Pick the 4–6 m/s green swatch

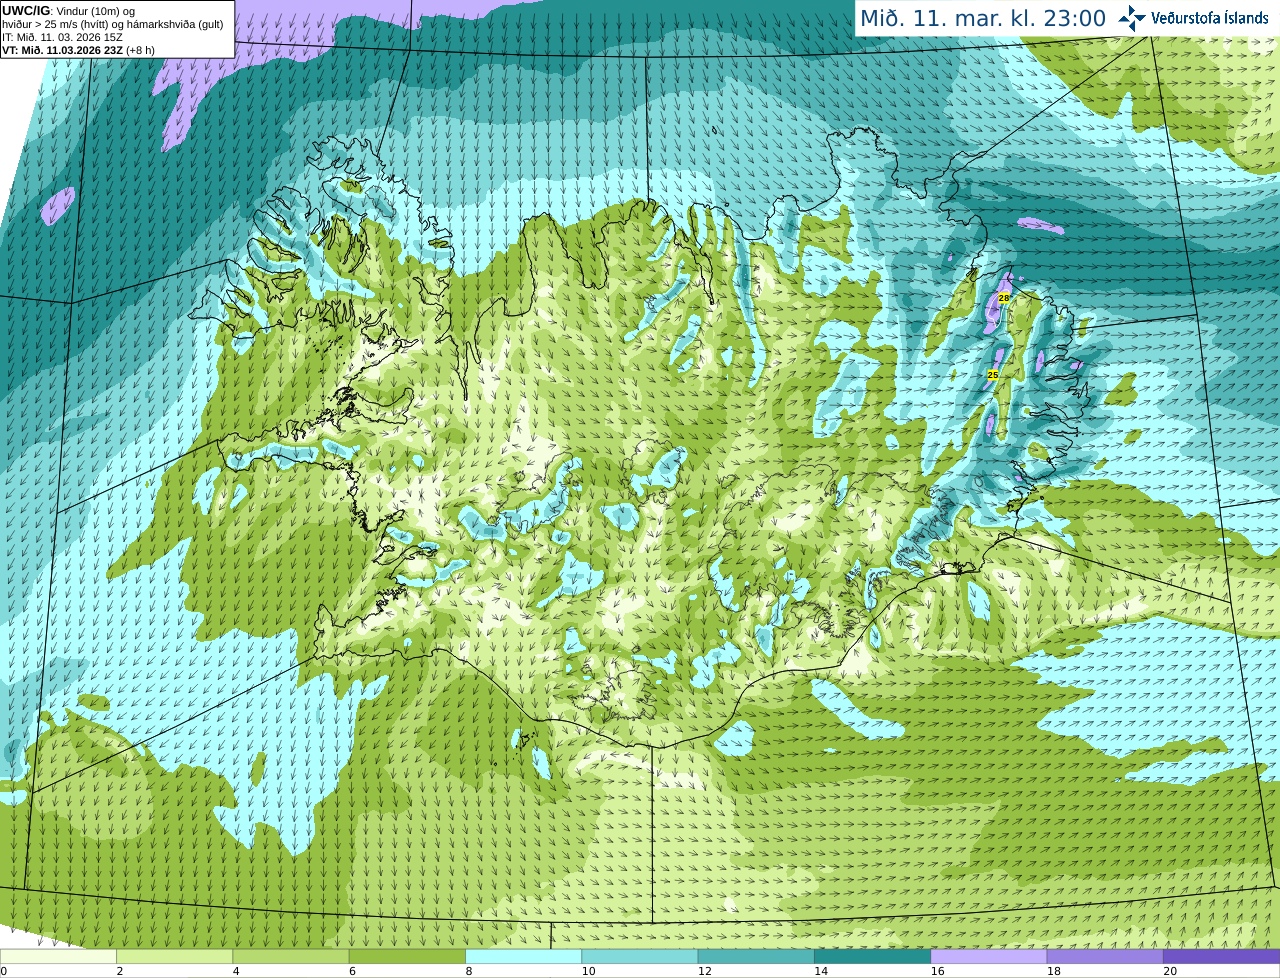pos(291,957)
